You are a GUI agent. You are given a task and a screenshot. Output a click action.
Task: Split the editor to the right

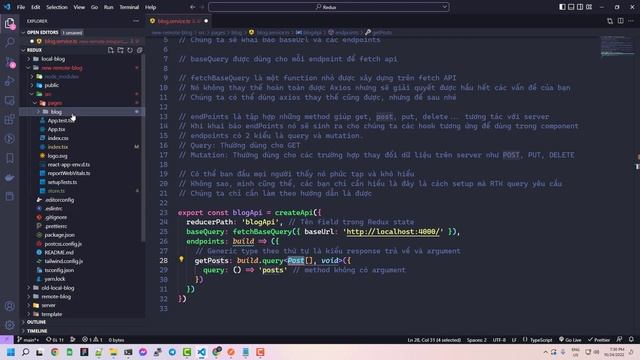click(620, 21)
